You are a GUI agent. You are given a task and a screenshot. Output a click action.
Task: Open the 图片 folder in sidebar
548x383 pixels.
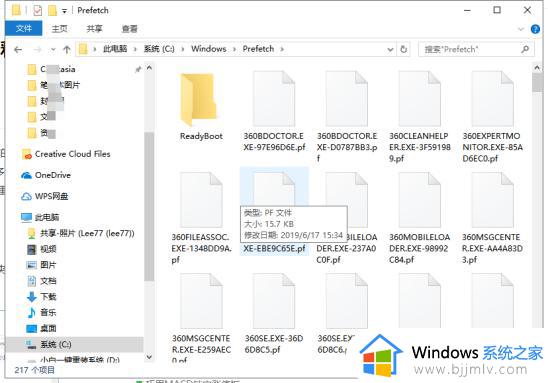42,265
